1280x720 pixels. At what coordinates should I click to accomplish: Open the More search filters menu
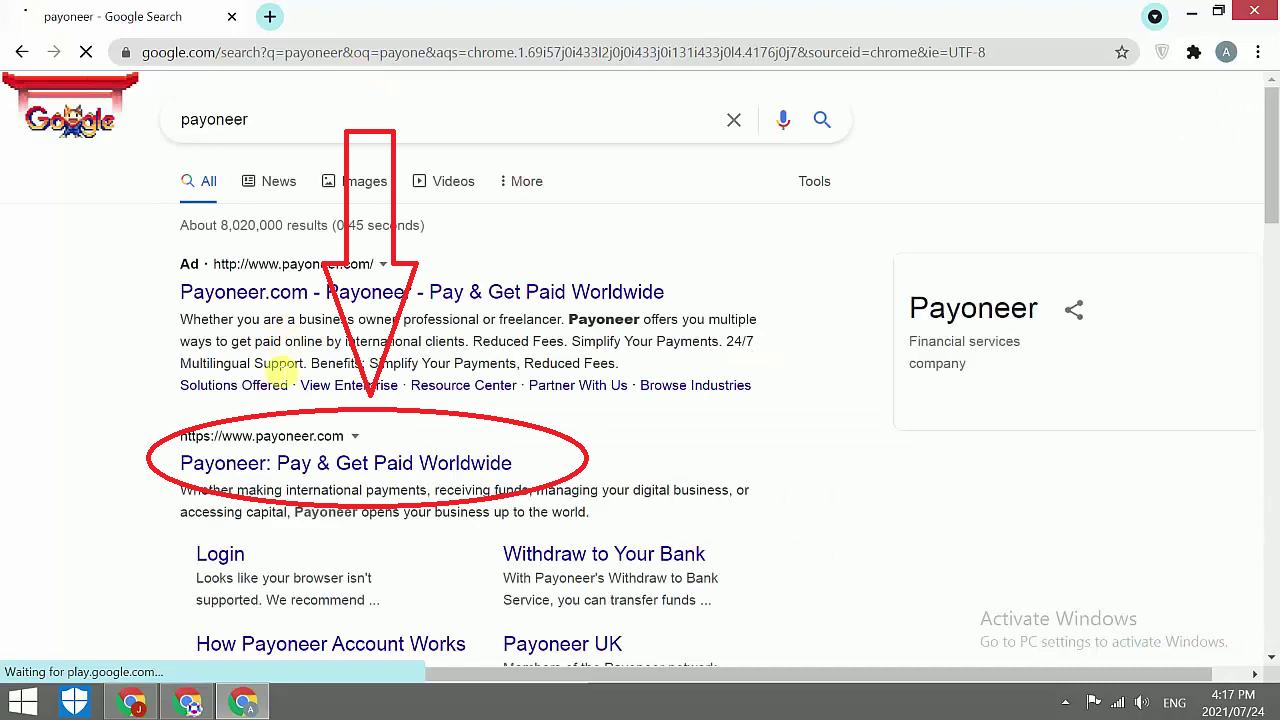click(521, 181)
